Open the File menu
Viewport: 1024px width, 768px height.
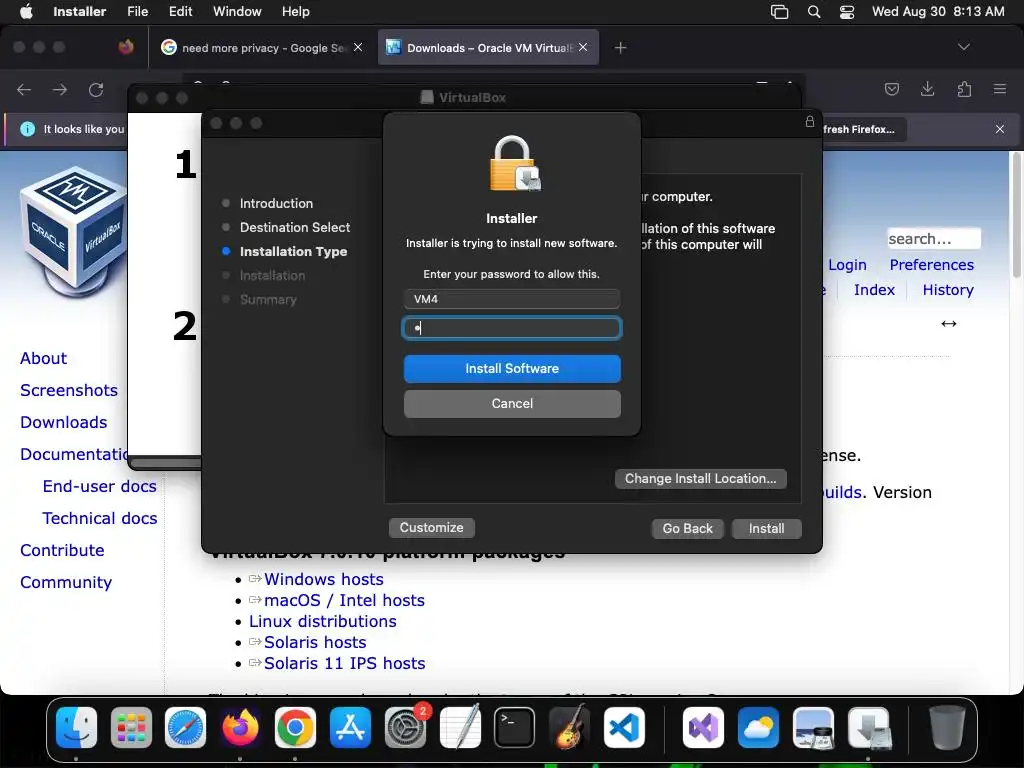[137, 12]
